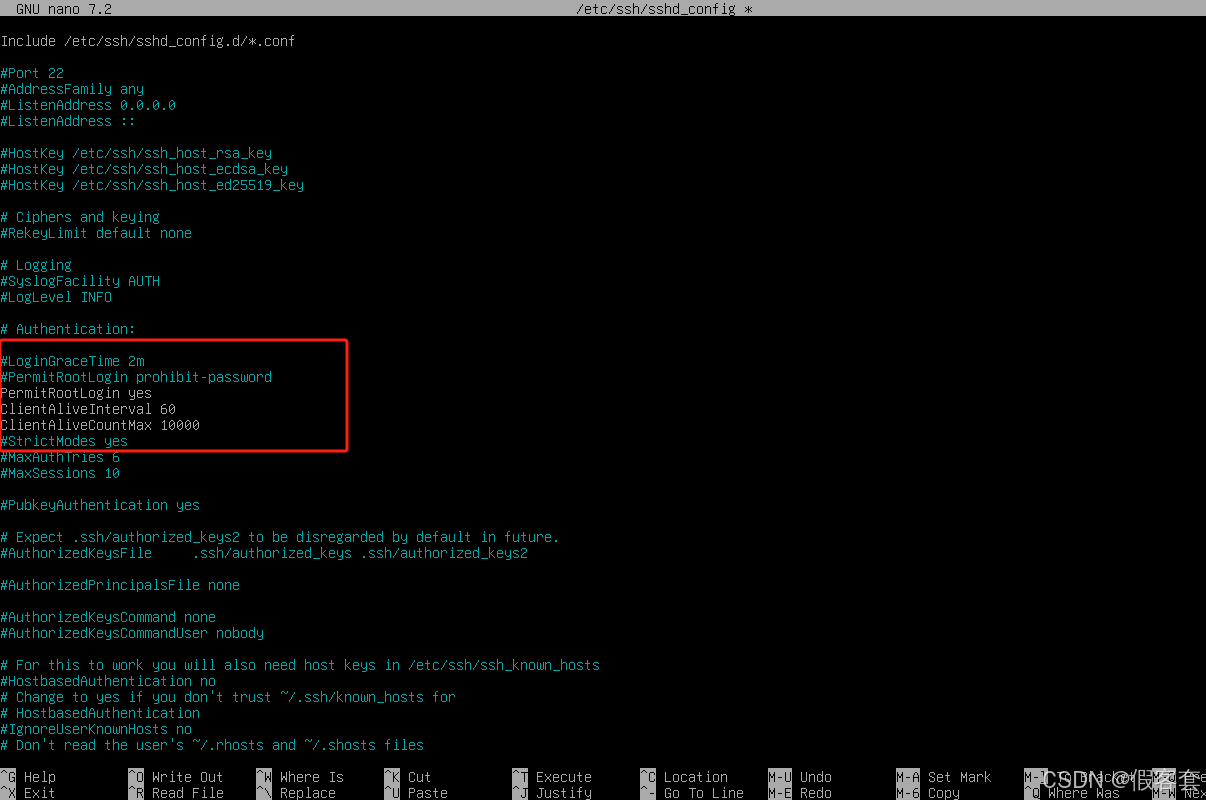
Task: Paste clipboard contents with ^U
Action: click(420, 792)
